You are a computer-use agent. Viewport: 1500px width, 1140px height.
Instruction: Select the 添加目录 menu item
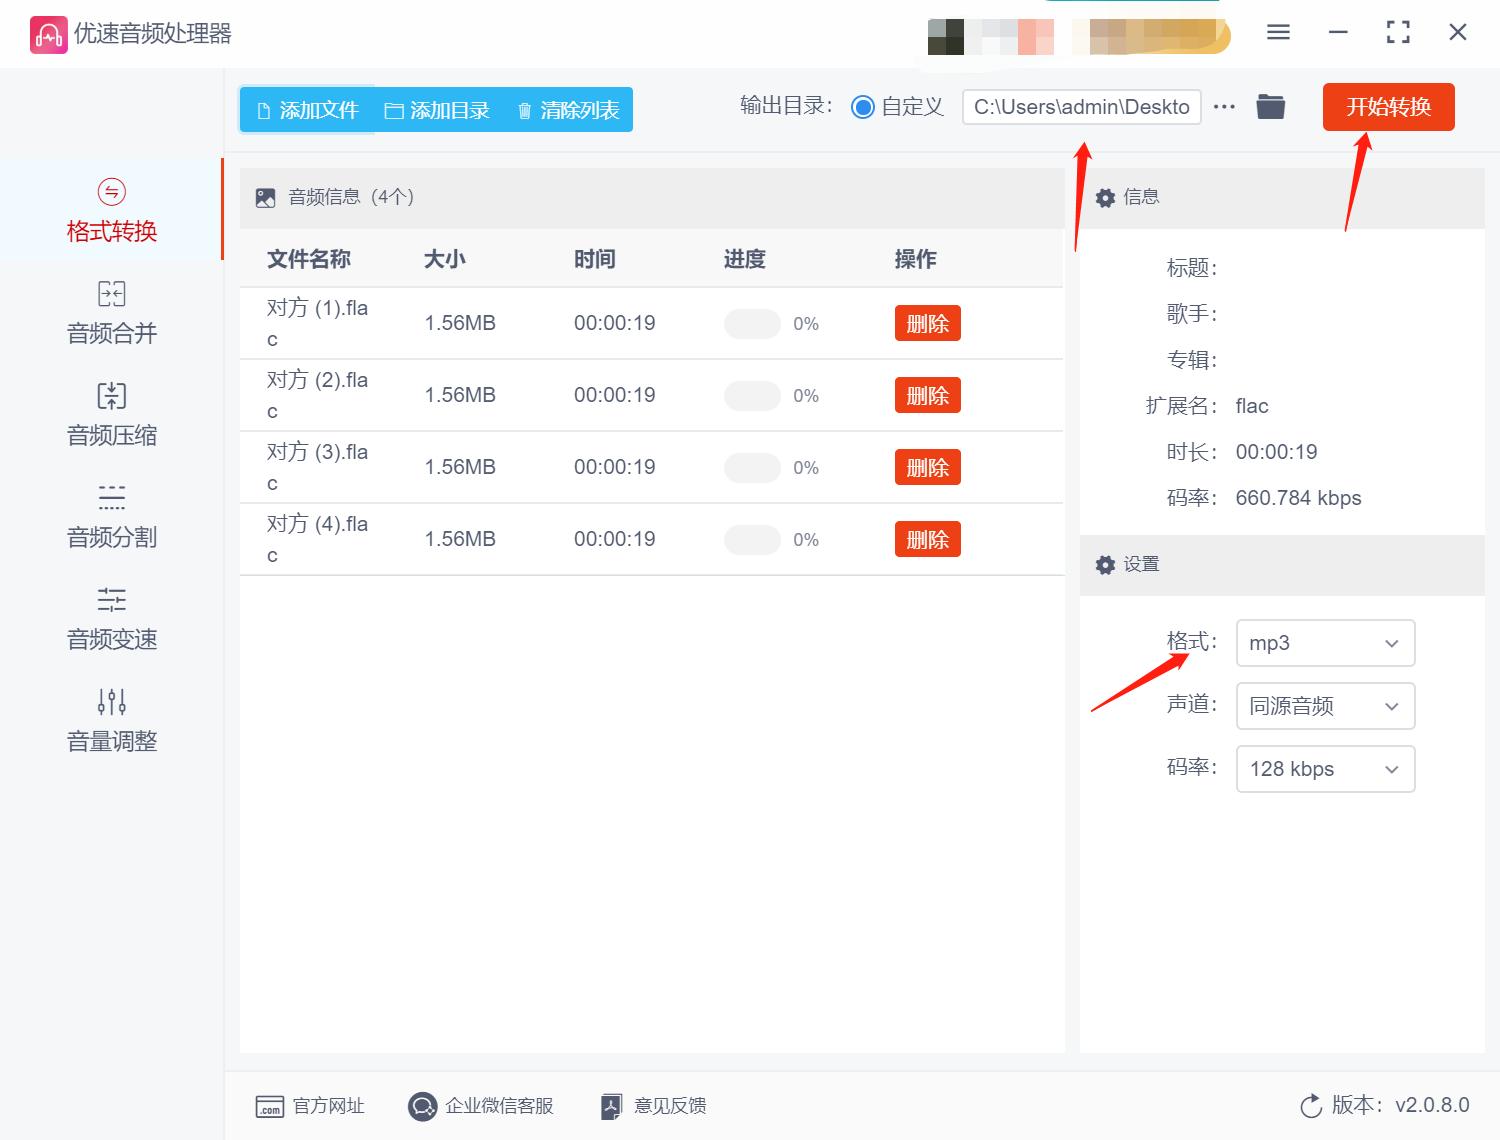(438, 110)
